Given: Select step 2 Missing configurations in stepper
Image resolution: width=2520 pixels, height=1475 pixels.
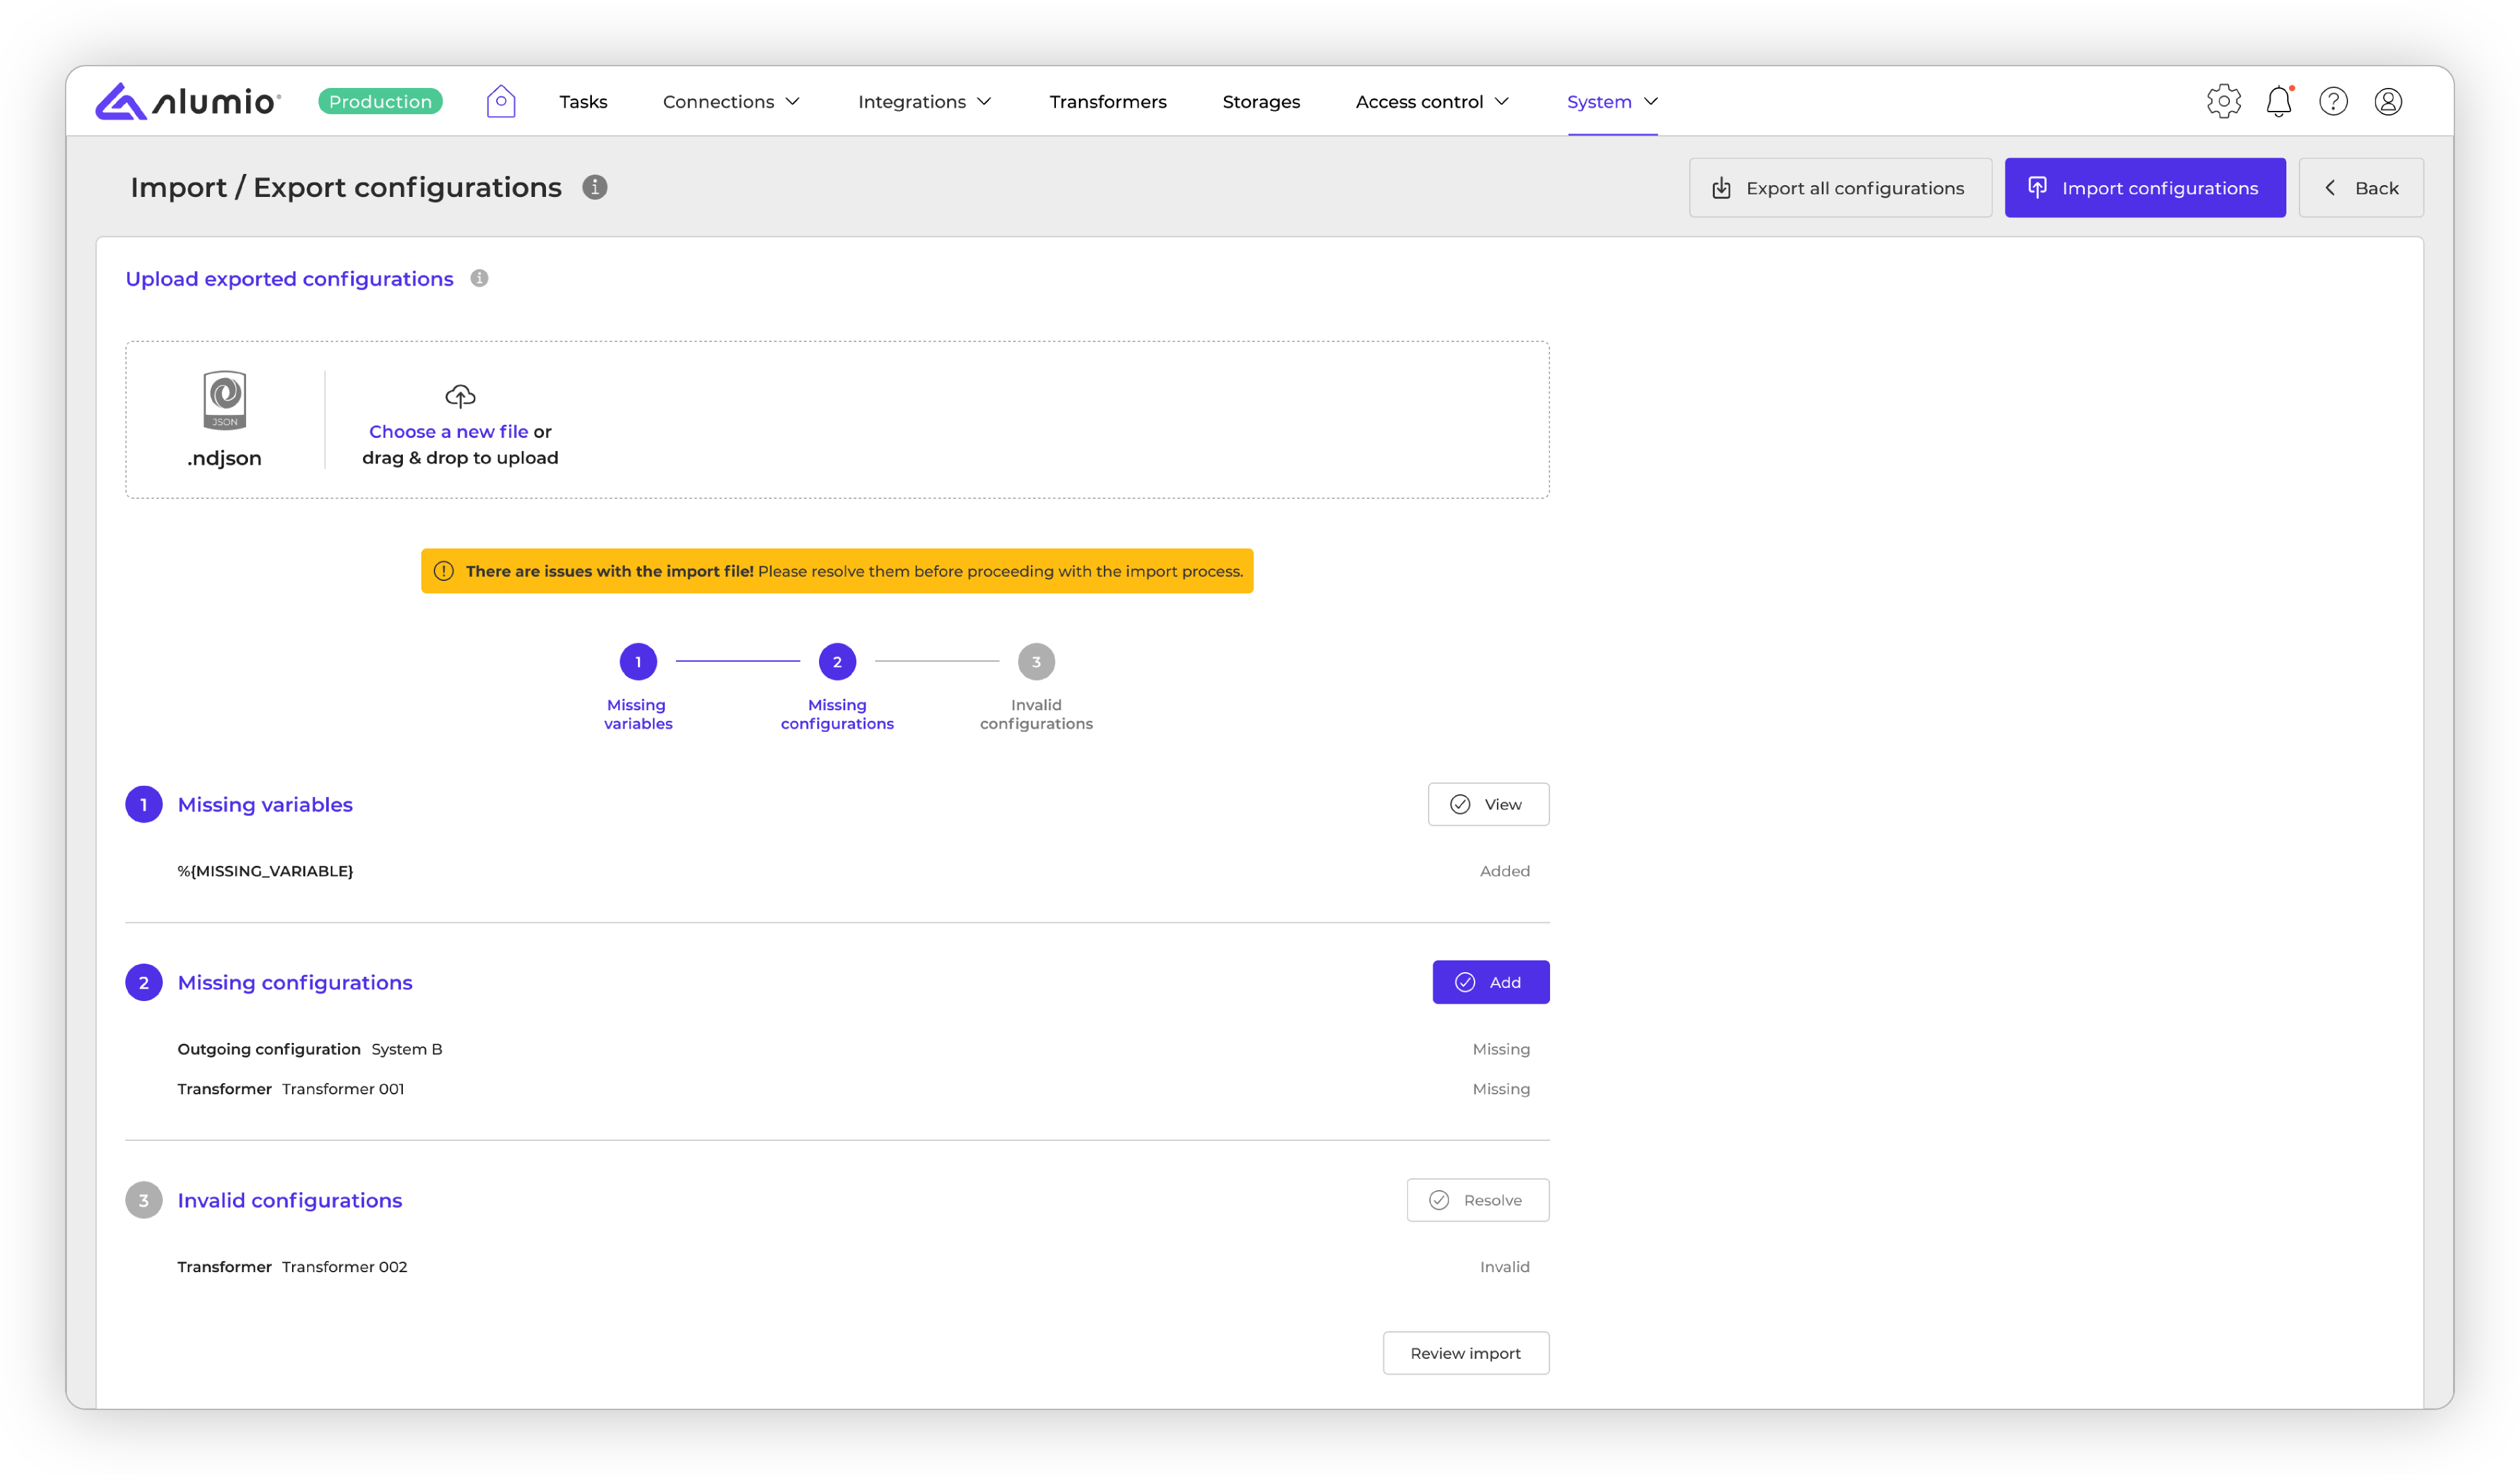Looking at the screenshot, I should [836, 661].
